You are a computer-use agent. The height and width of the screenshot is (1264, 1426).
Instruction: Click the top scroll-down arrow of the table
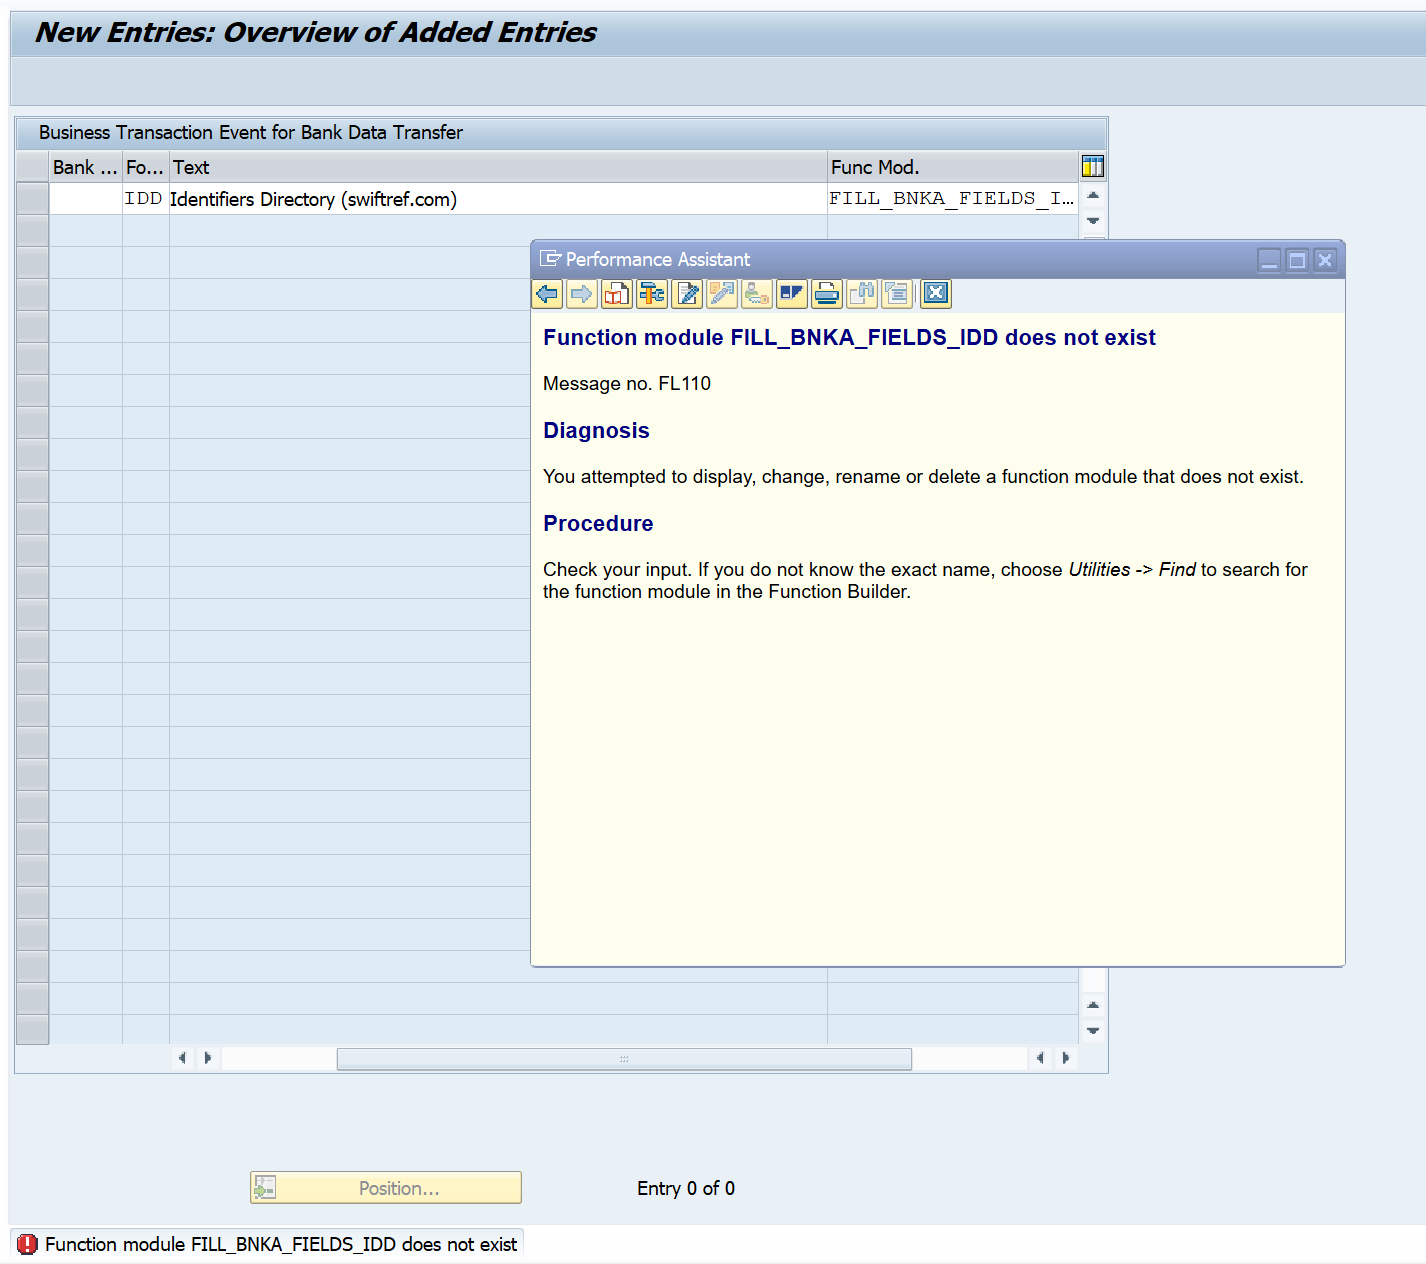pos(1093,220)
